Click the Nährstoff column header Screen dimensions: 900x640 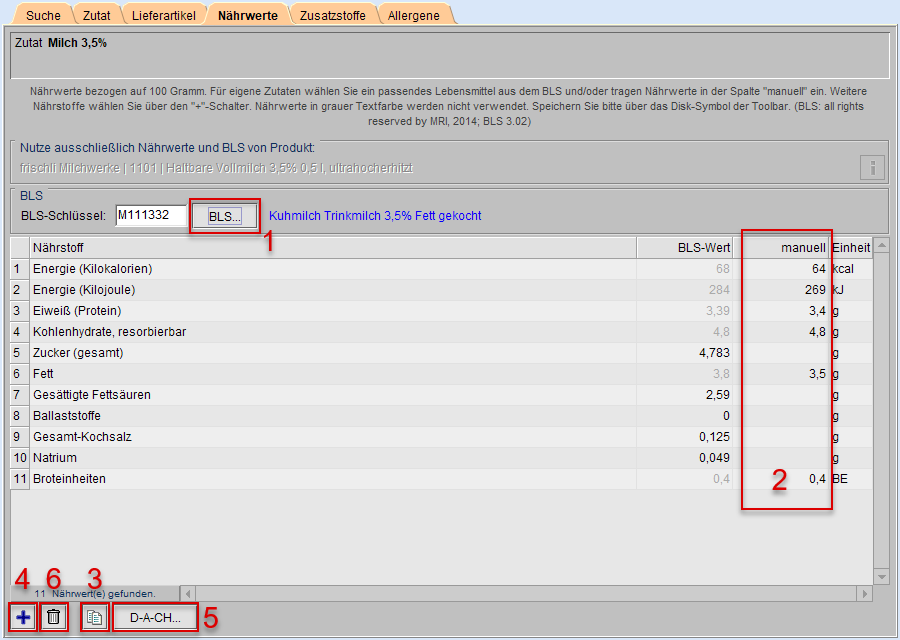point(330,247)
